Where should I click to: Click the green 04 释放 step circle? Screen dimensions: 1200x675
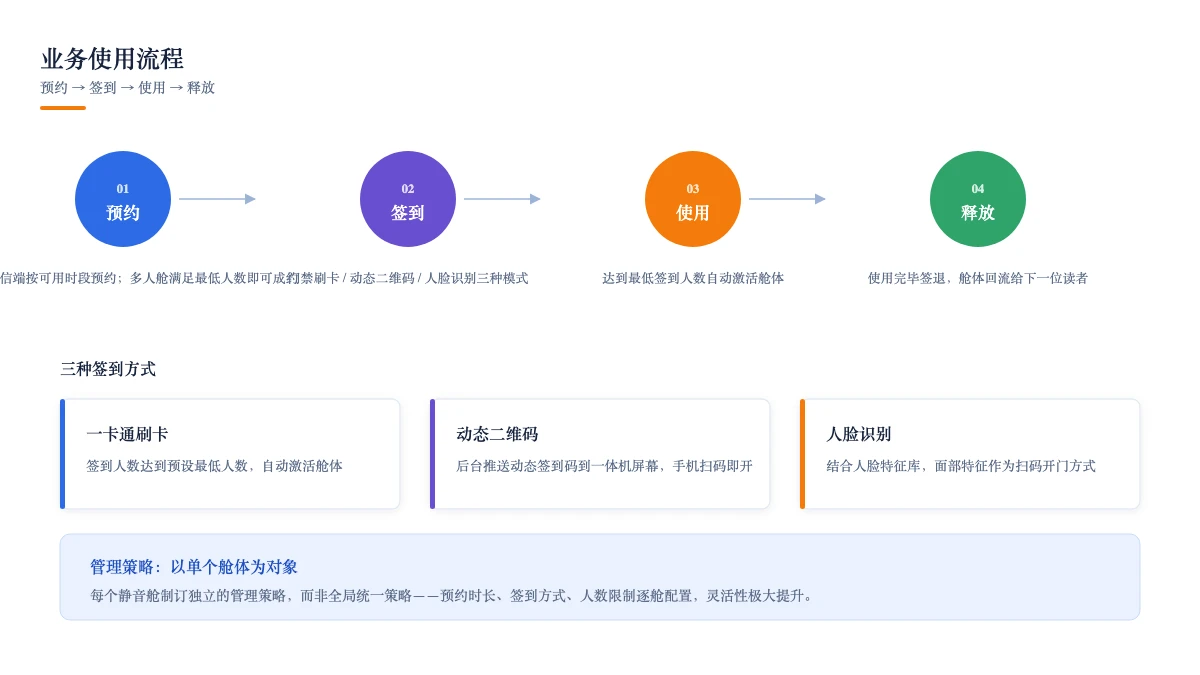pyautogui.click(x=978, y=199)
